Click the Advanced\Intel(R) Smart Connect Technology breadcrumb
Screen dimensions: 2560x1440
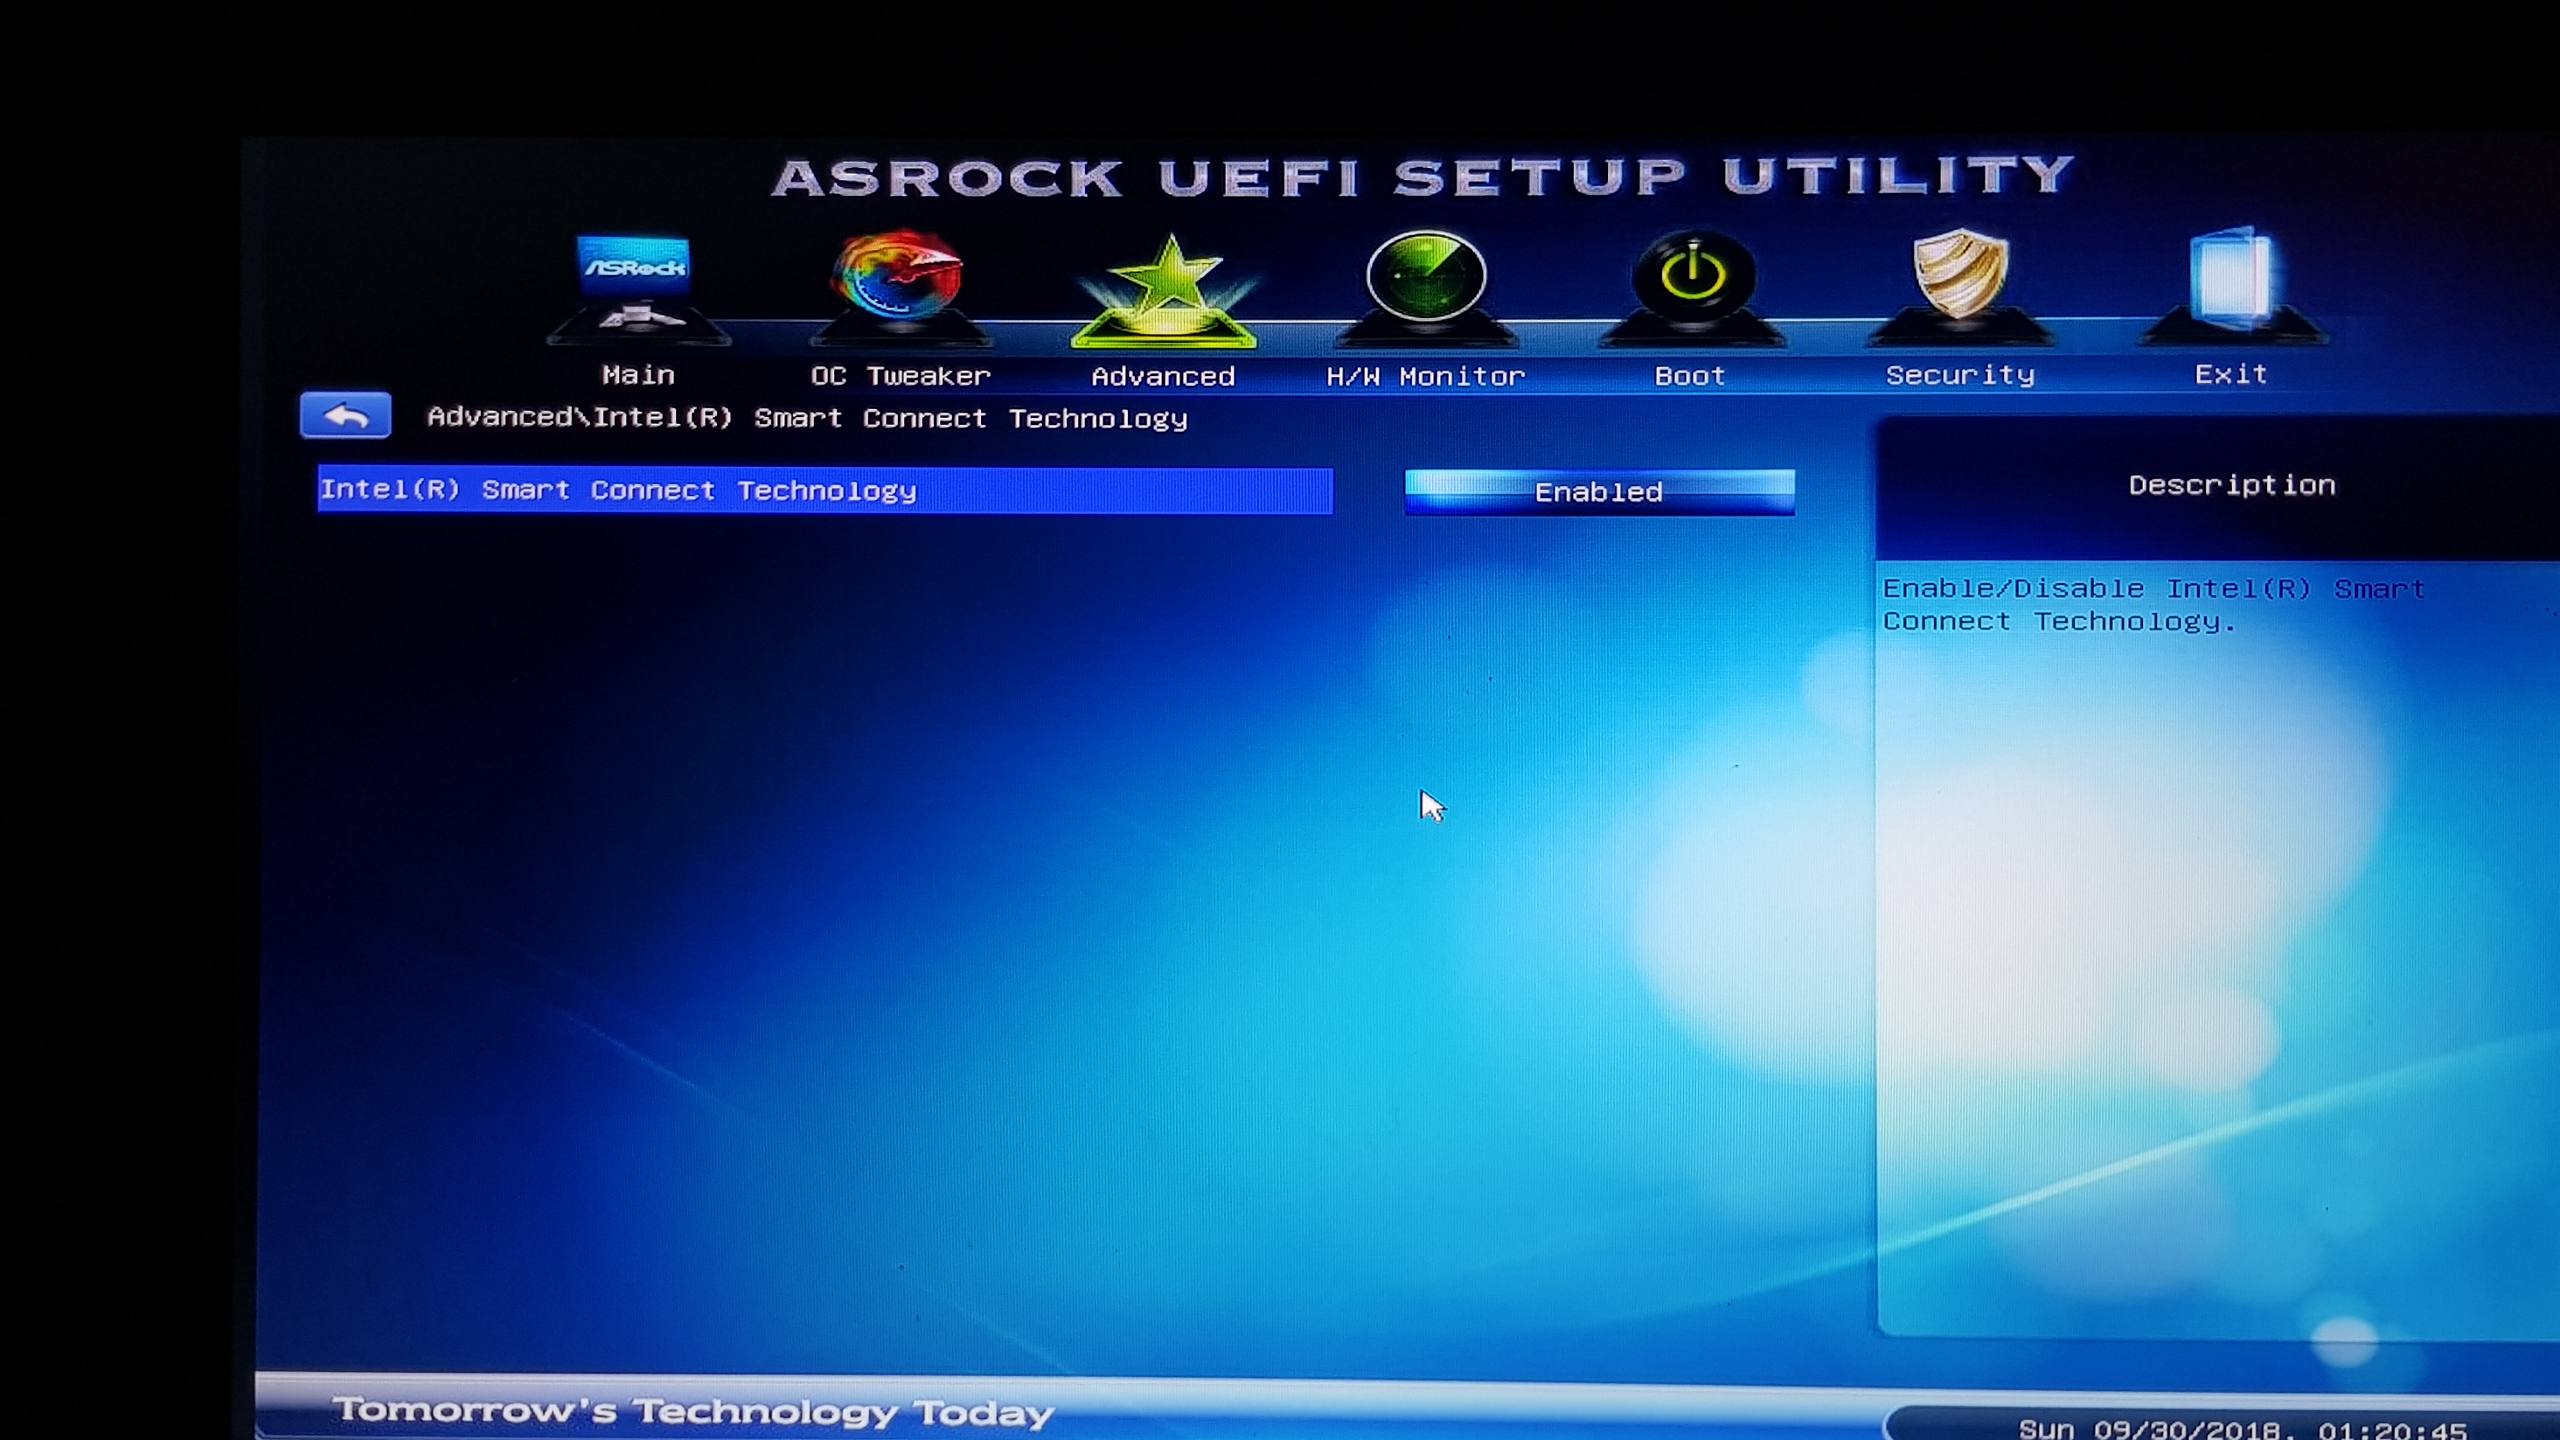pos(807,418)
